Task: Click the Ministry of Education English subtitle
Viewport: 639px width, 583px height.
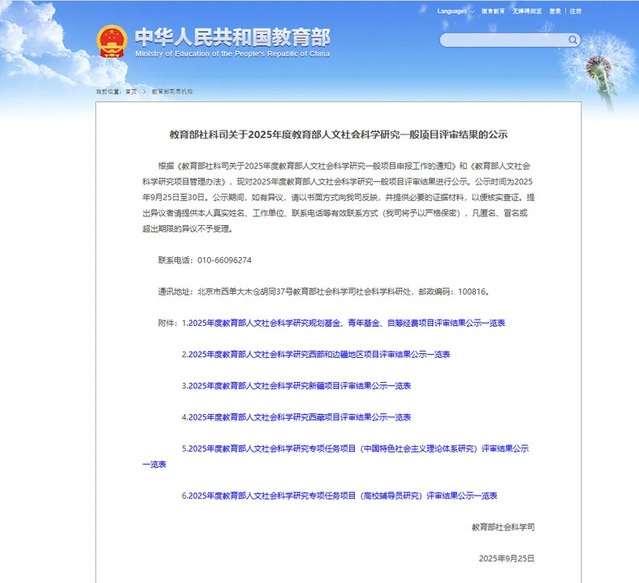Action: pyautogui.click(x=232, y=55)
